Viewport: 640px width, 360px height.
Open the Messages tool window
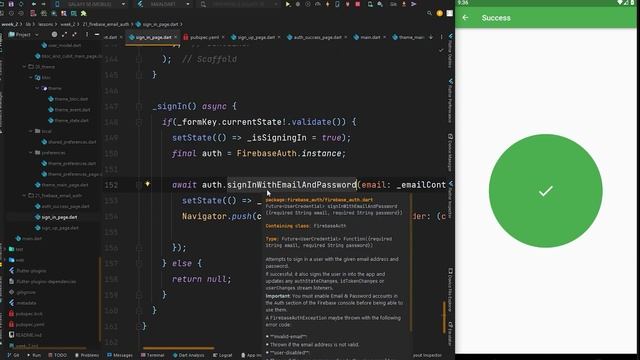pos(120,356)
